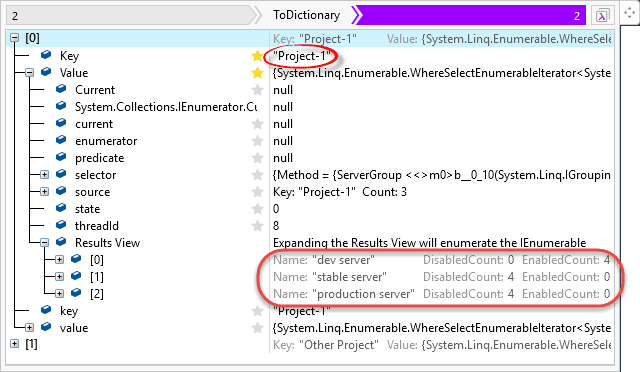
Task: Select the ToDictionary pipeline step
Action: coord(307,15)
